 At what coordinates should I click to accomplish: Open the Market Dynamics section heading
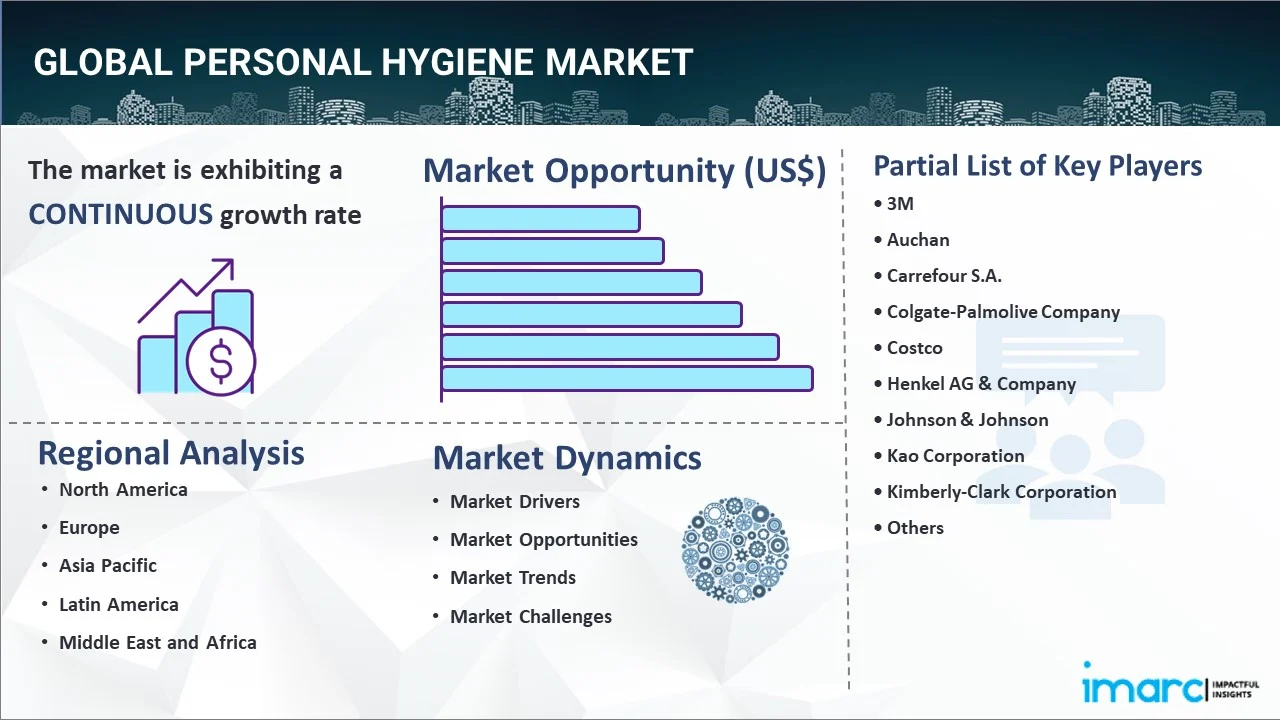click(567, 459)
